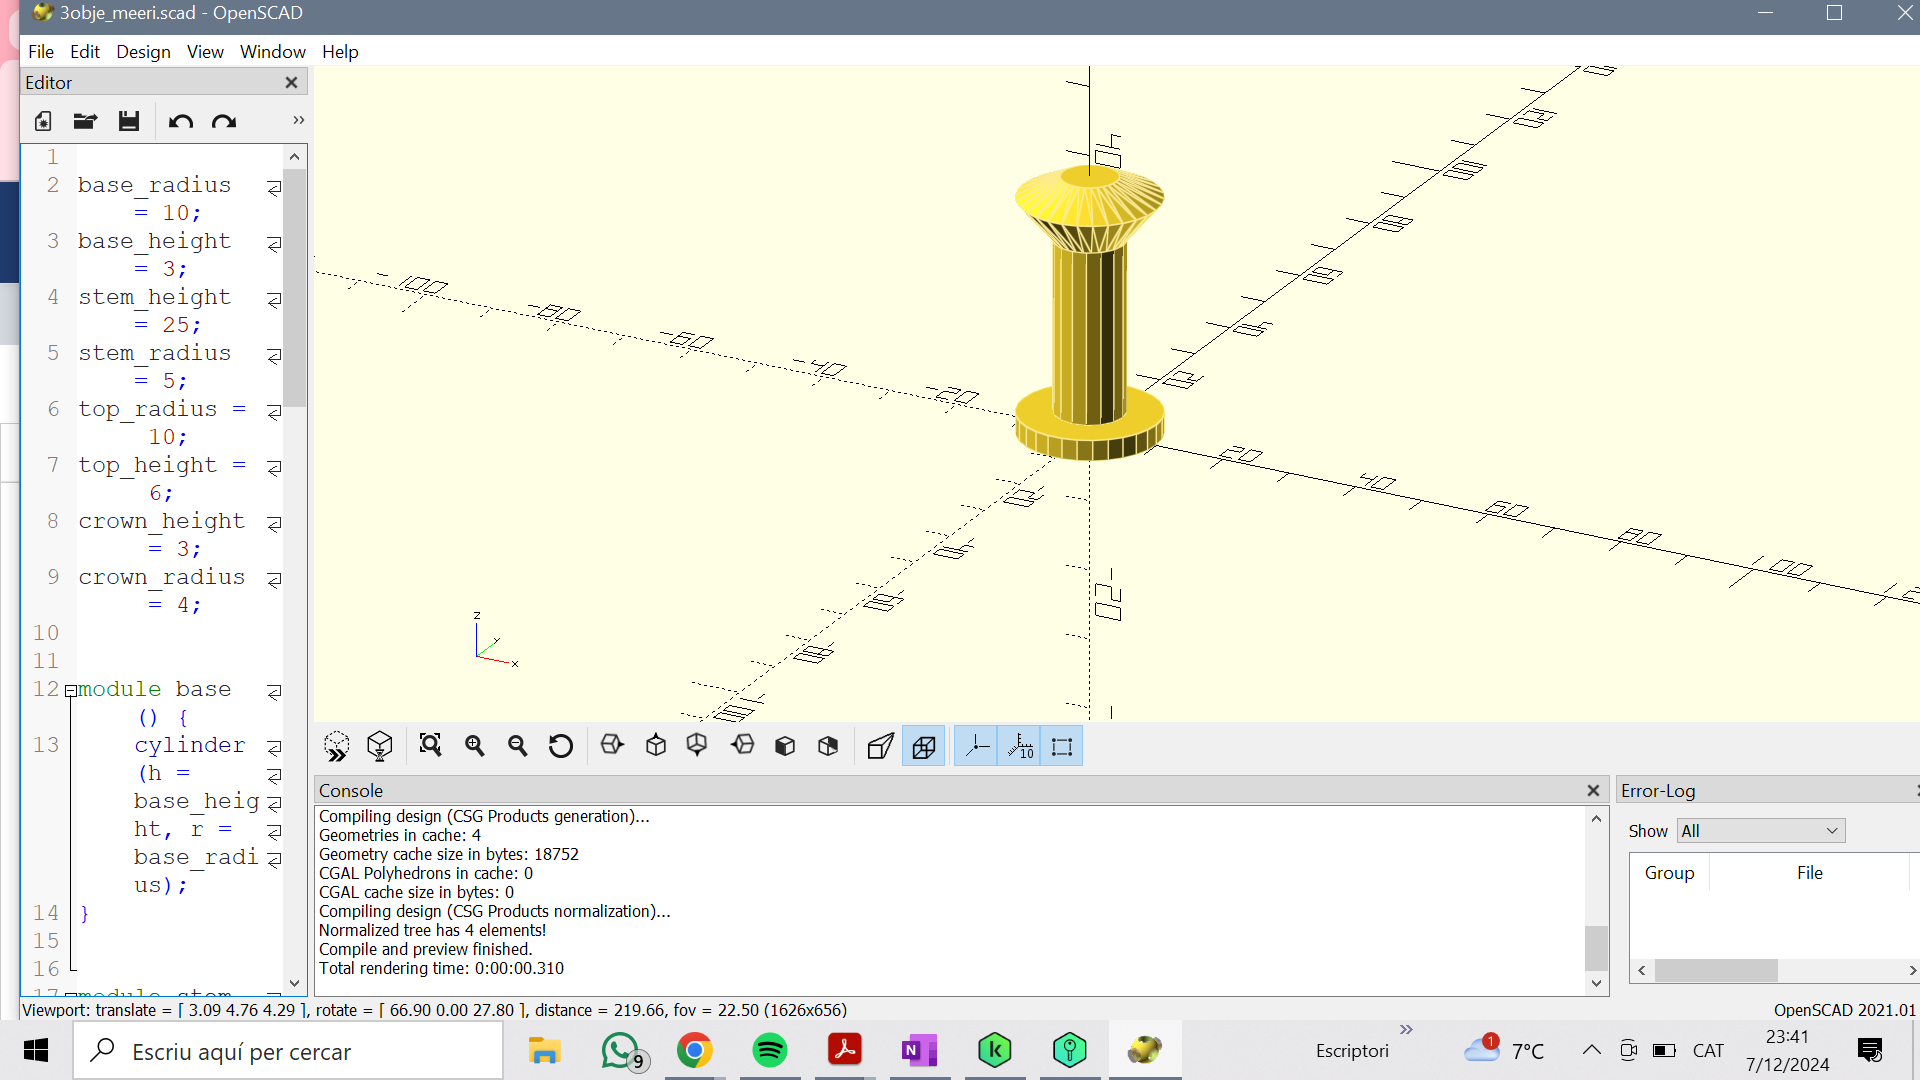1920x1080 pixels.
Task: Show hidden system tray icons
Action: 1591,1050
